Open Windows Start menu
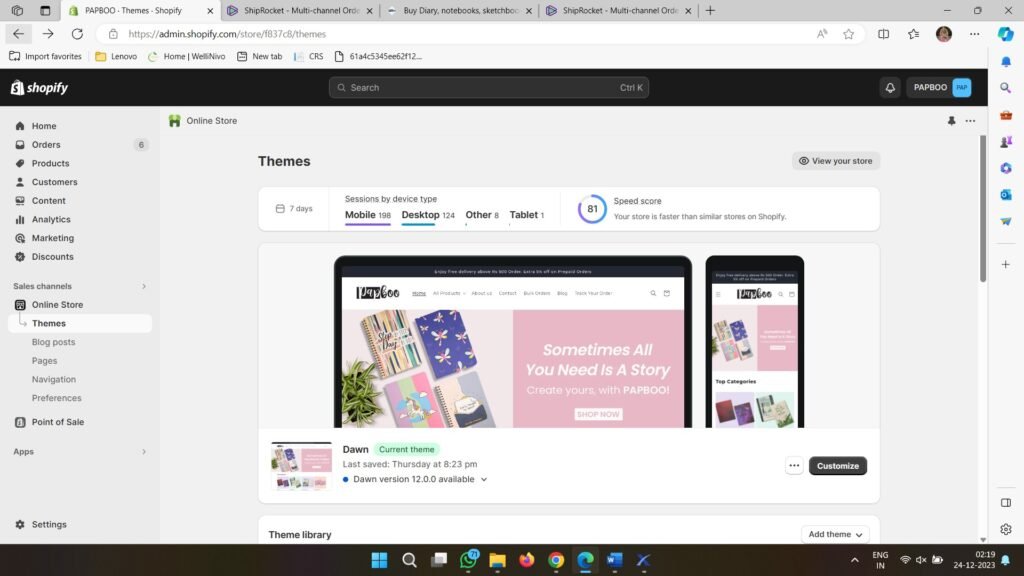This screenshot has width=1024, height=576. (379, 560)
